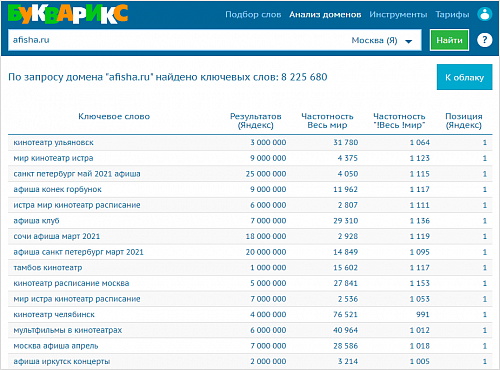
Task: Select the Анализ доменов menu item
Action: [x=325, y=15]
